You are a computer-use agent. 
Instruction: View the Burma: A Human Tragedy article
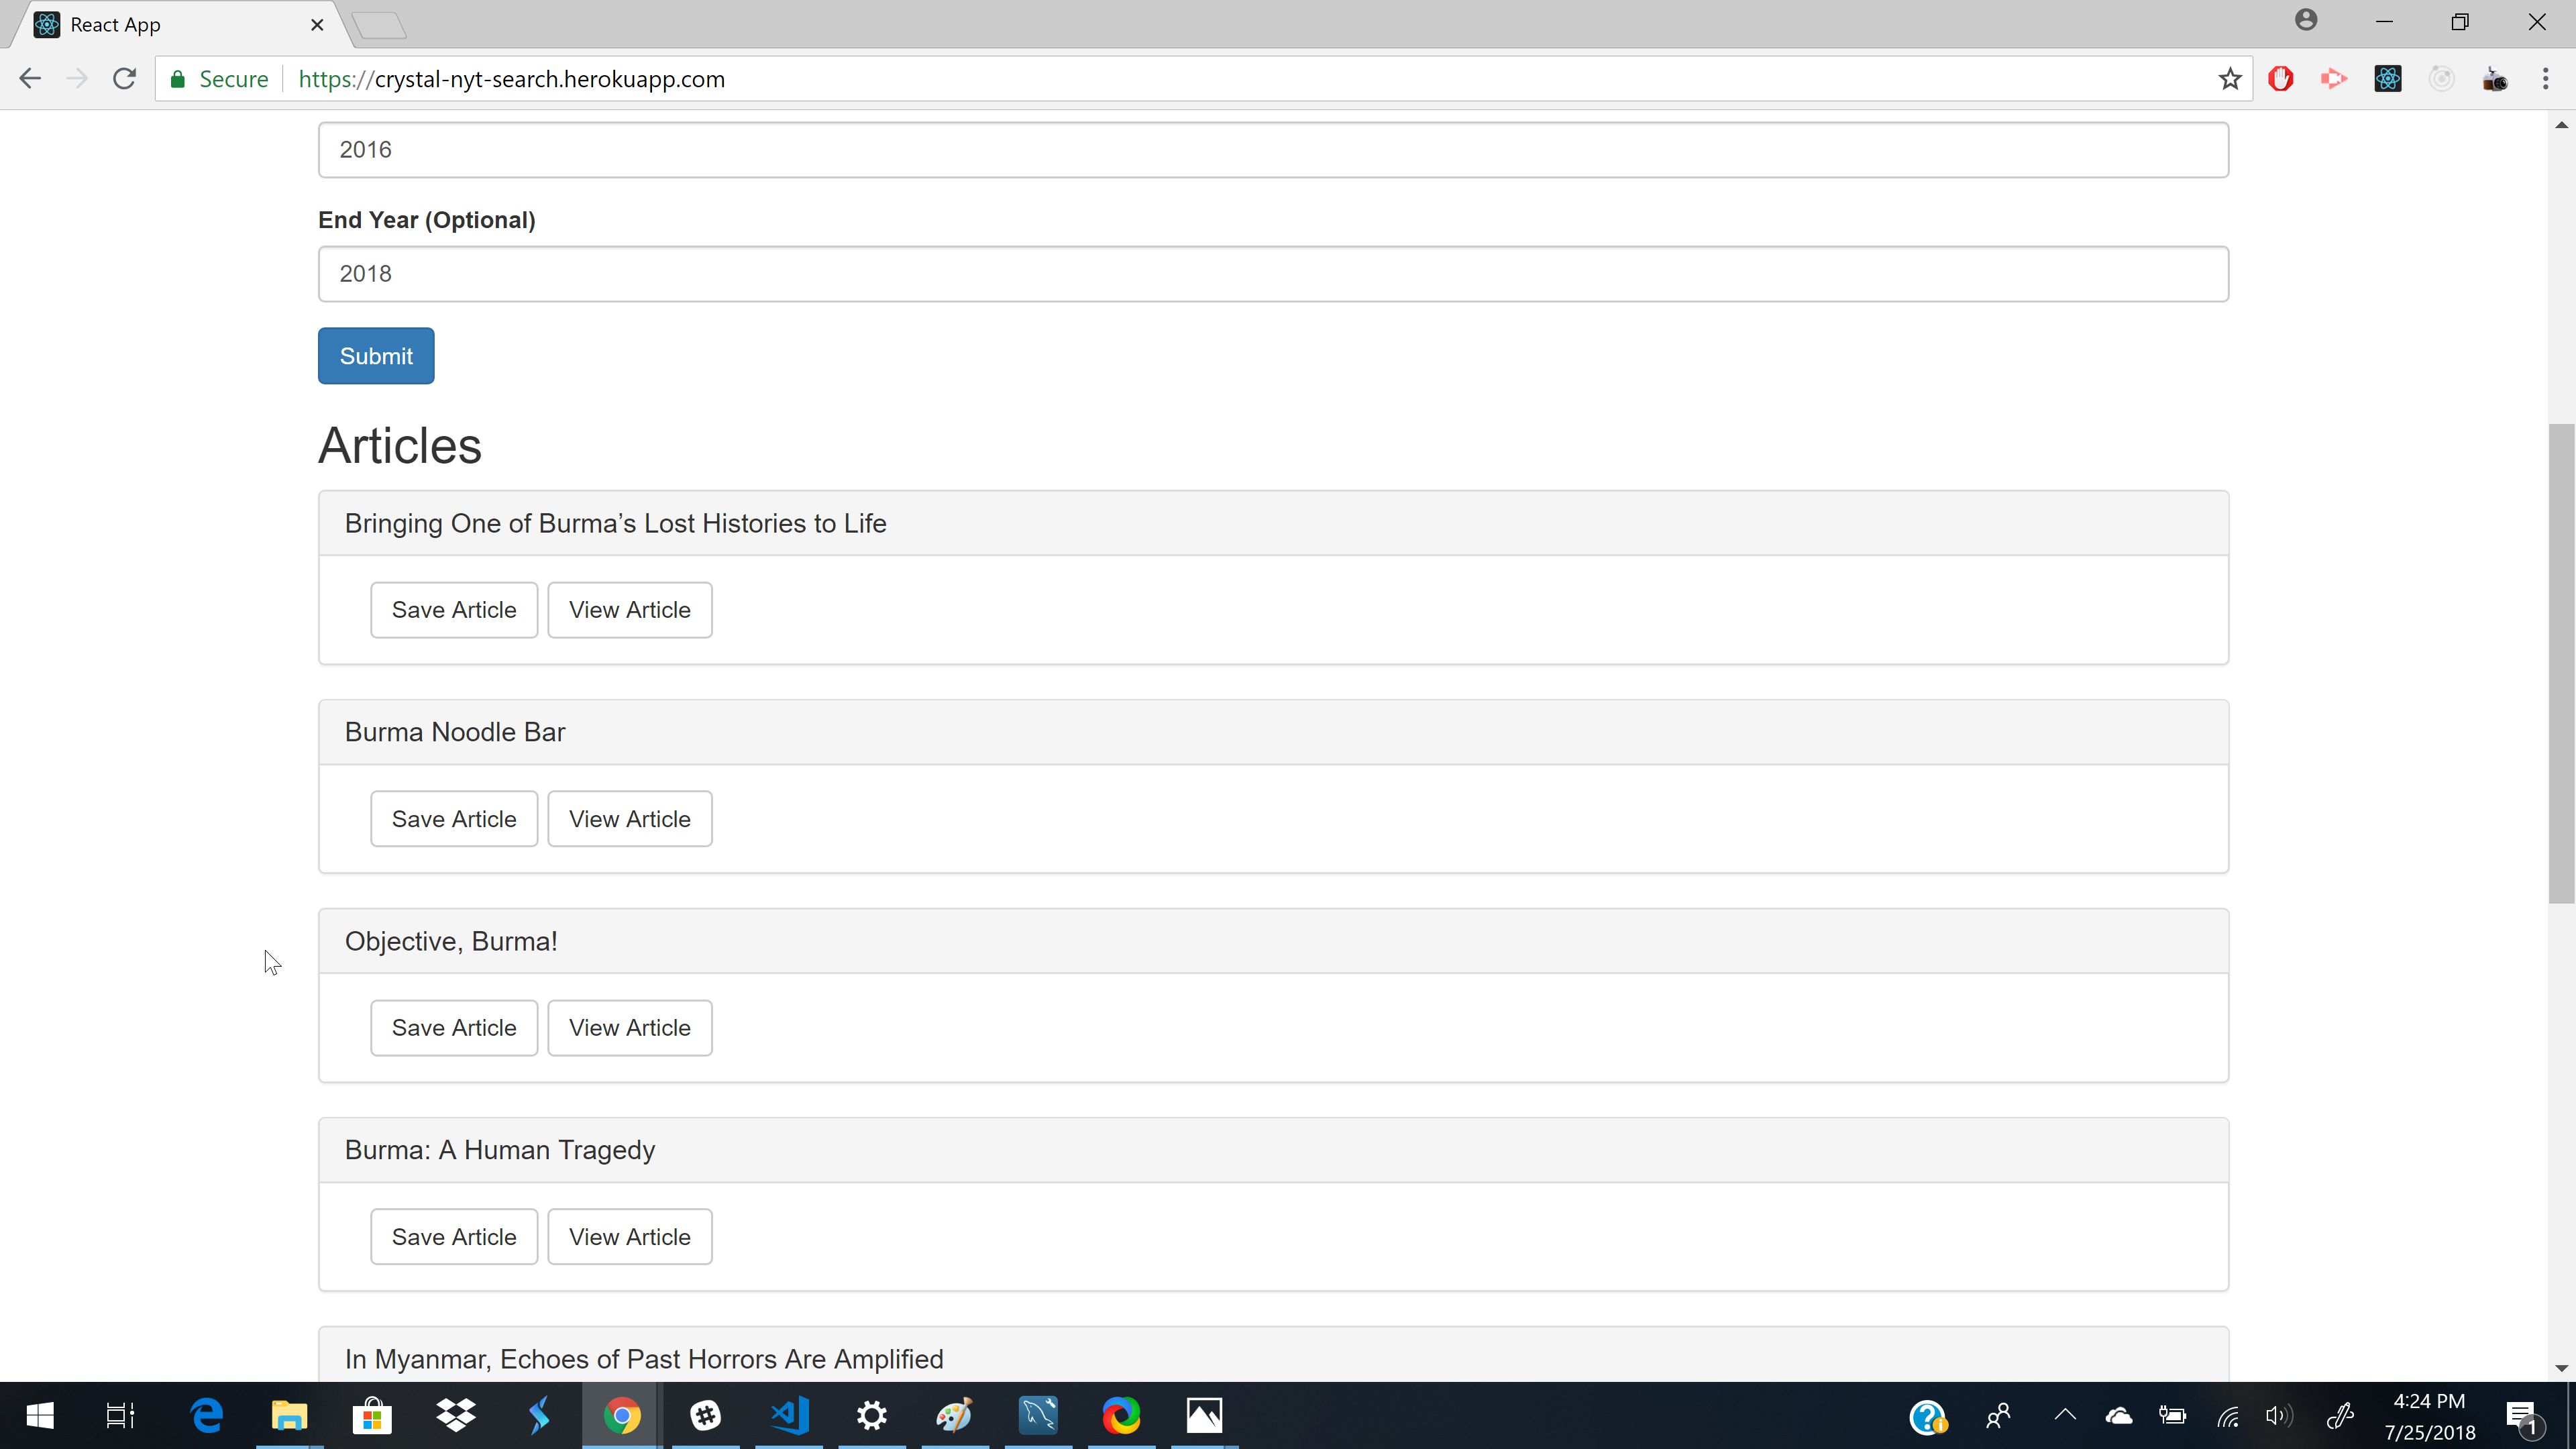(629, 1237)
